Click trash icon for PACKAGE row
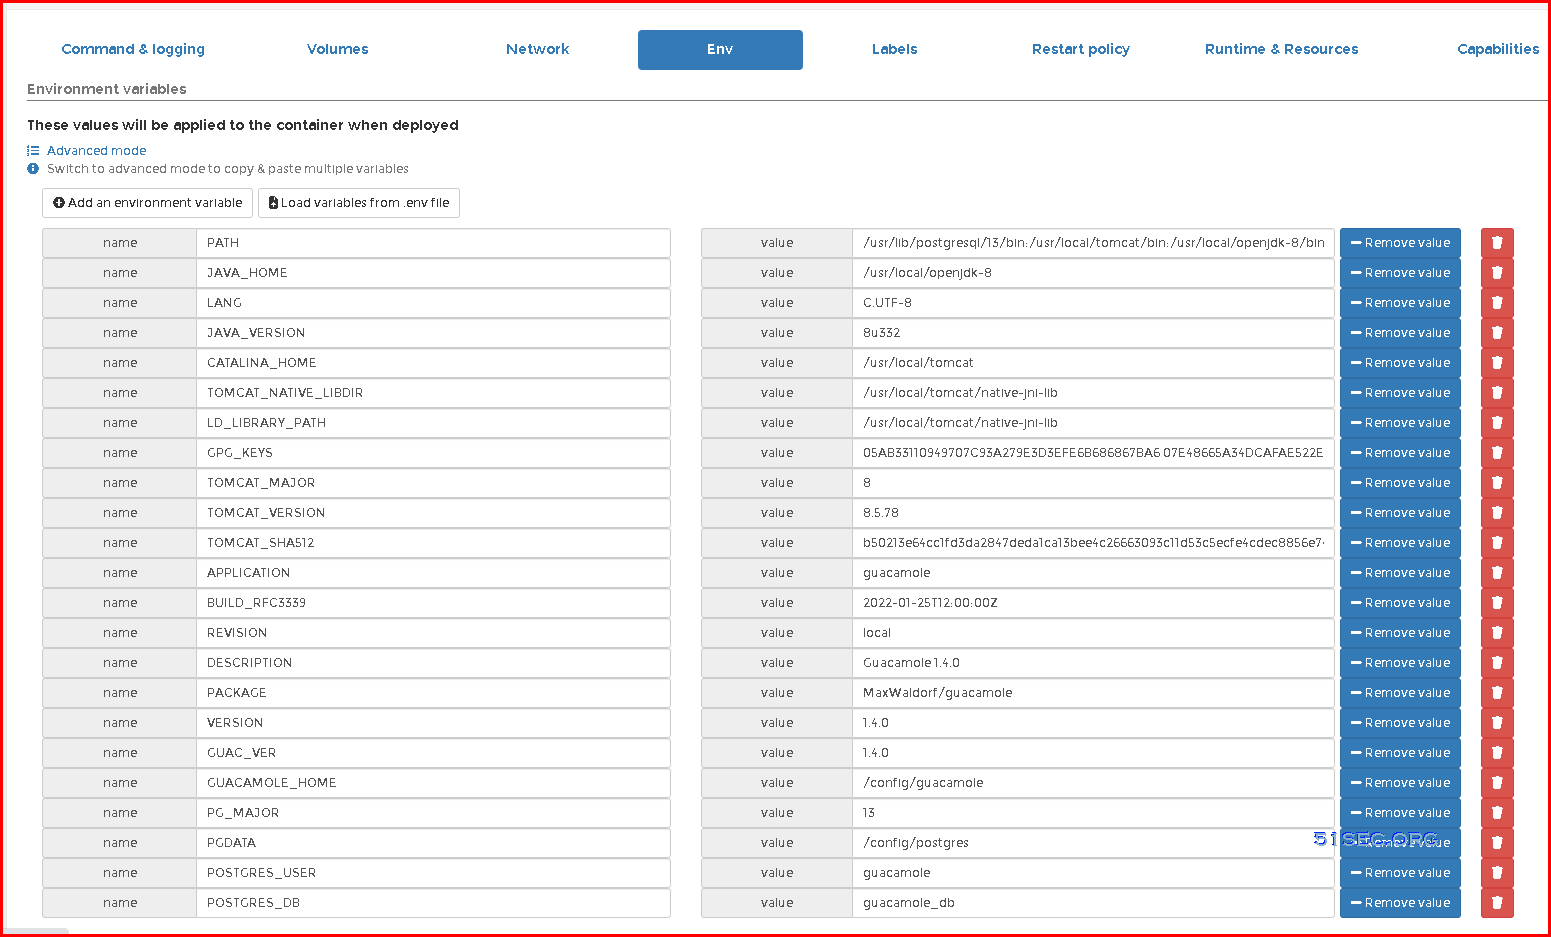 pyautogui.click(x=1497, y=693)
